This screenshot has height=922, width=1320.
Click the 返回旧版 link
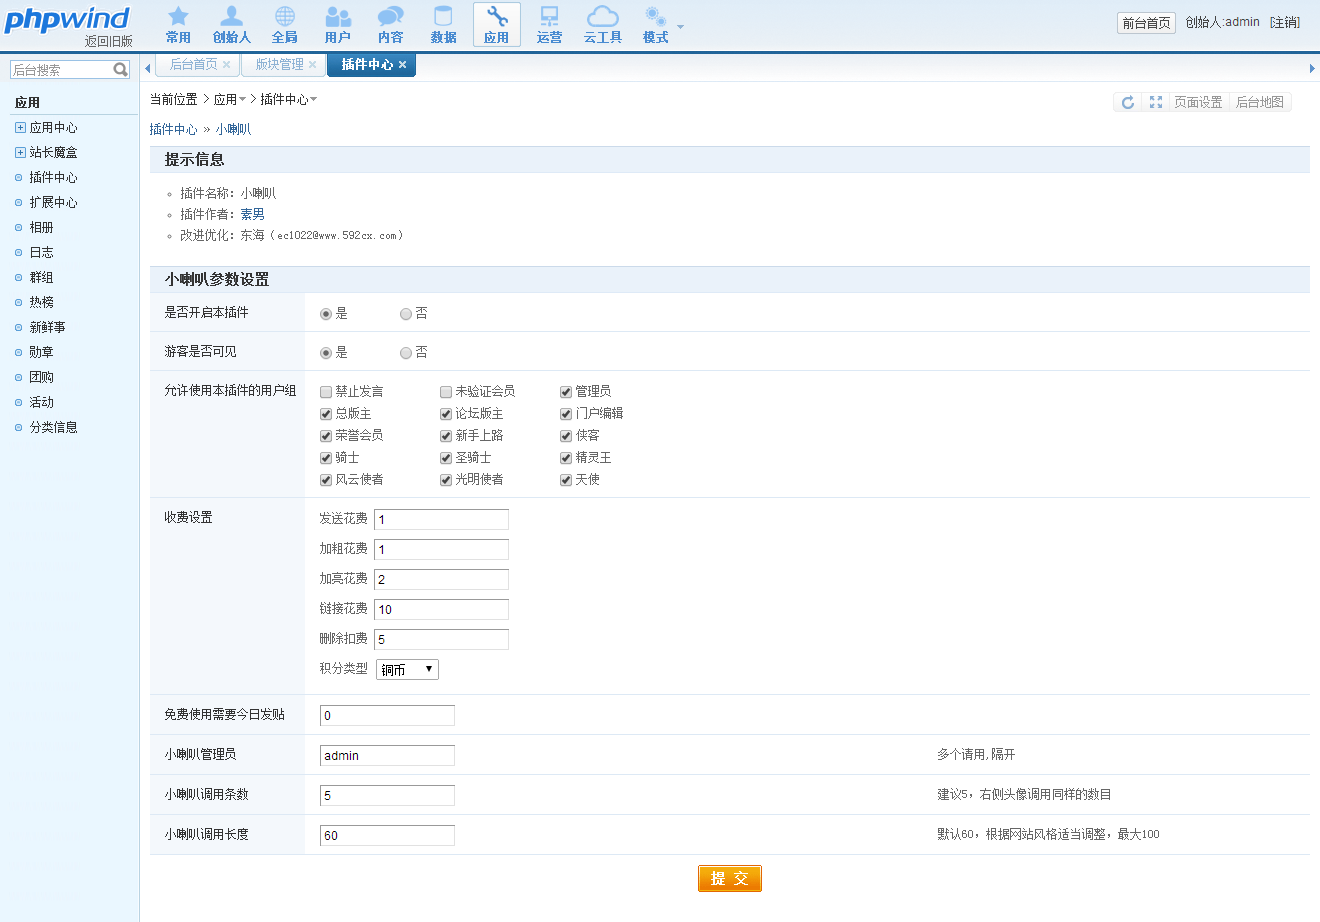tap(109, 42)
